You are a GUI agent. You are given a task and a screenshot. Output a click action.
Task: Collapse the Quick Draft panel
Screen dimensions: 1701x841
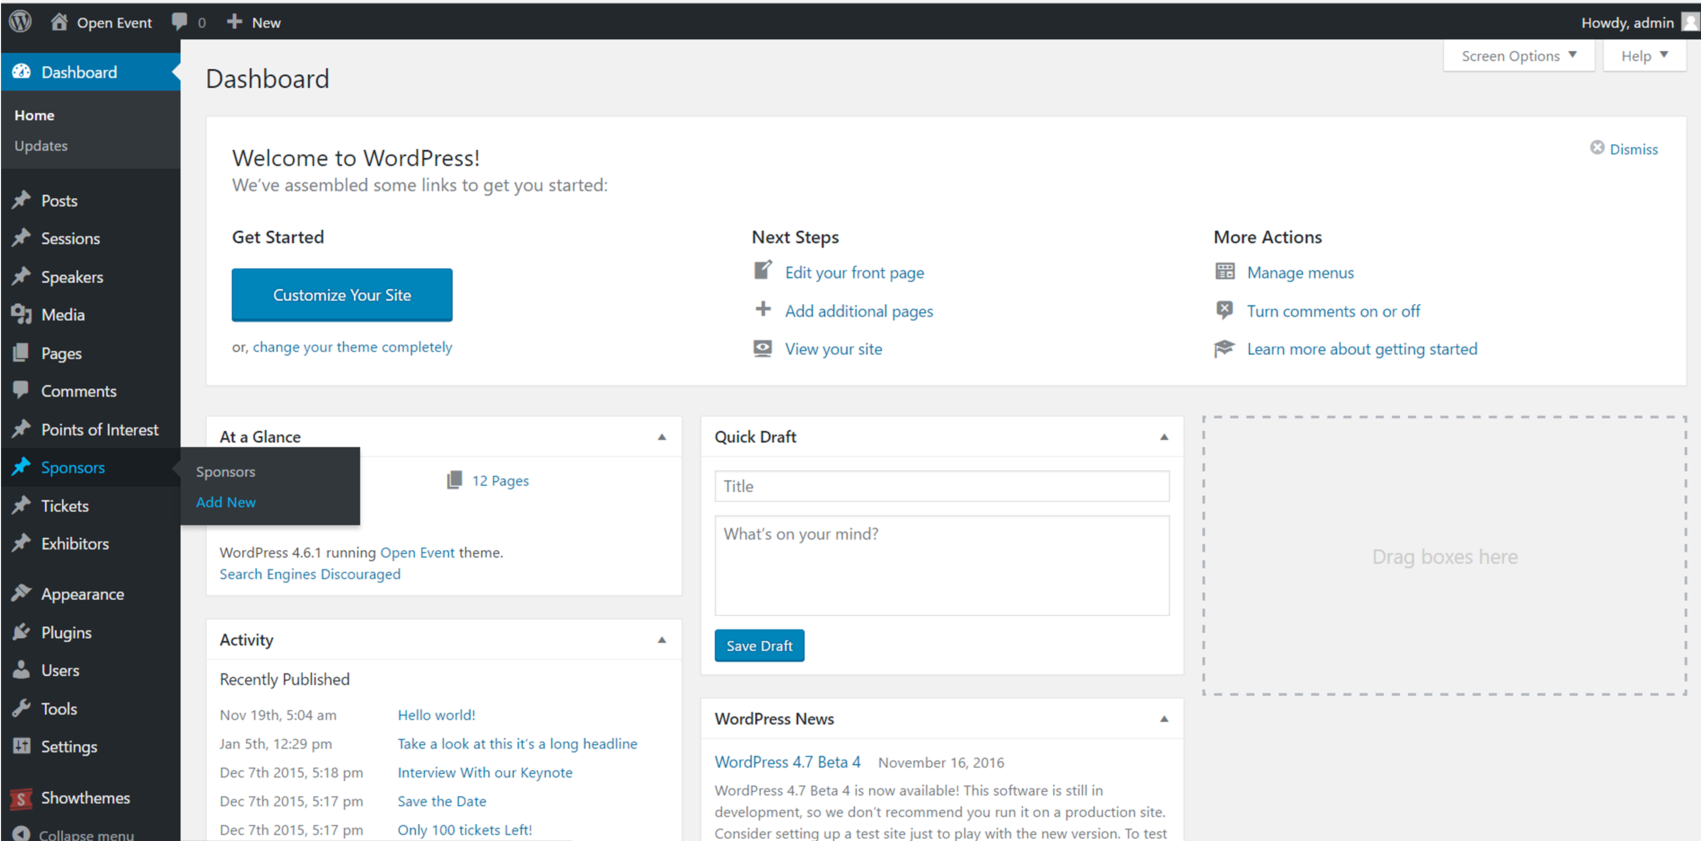click(x=1164, y=437)
